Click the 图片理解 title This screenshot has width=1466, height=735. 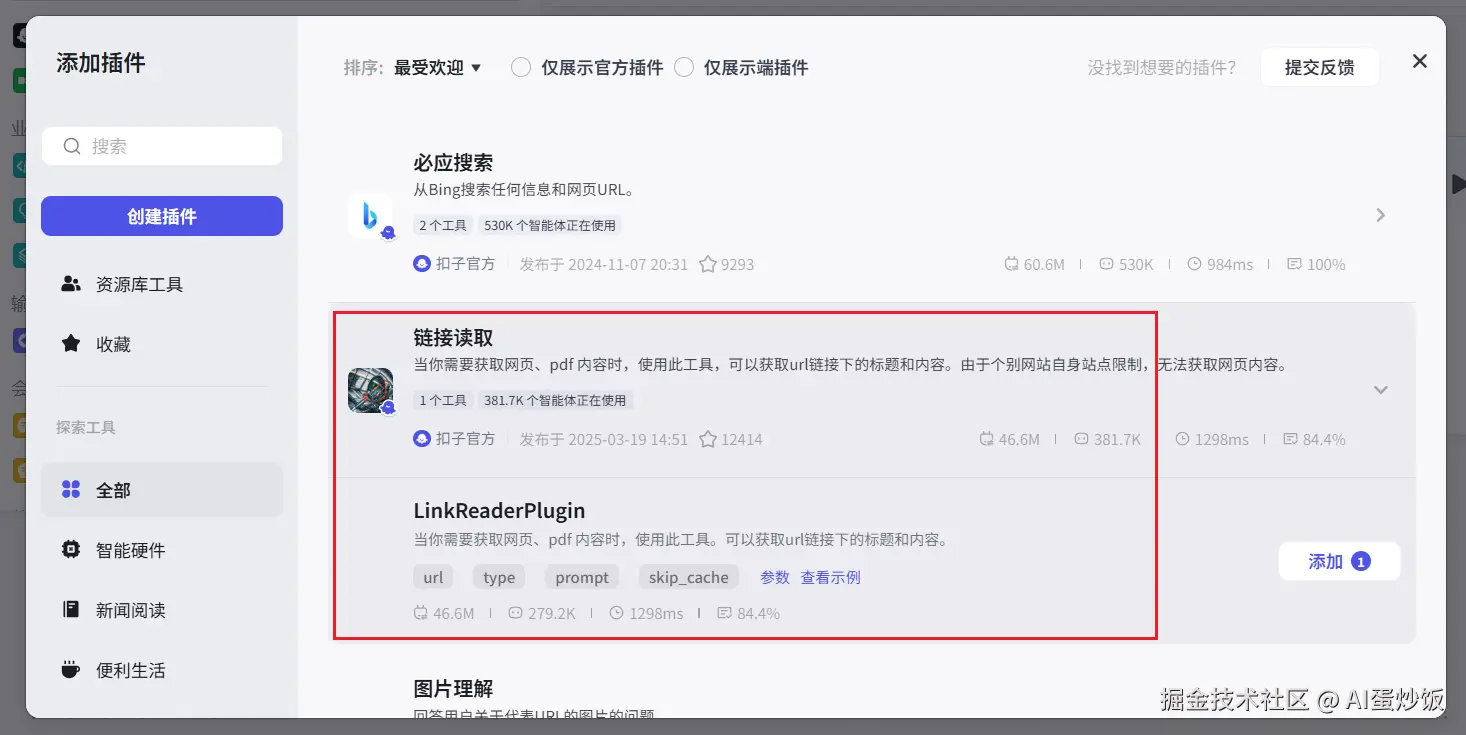pos(453,689)
